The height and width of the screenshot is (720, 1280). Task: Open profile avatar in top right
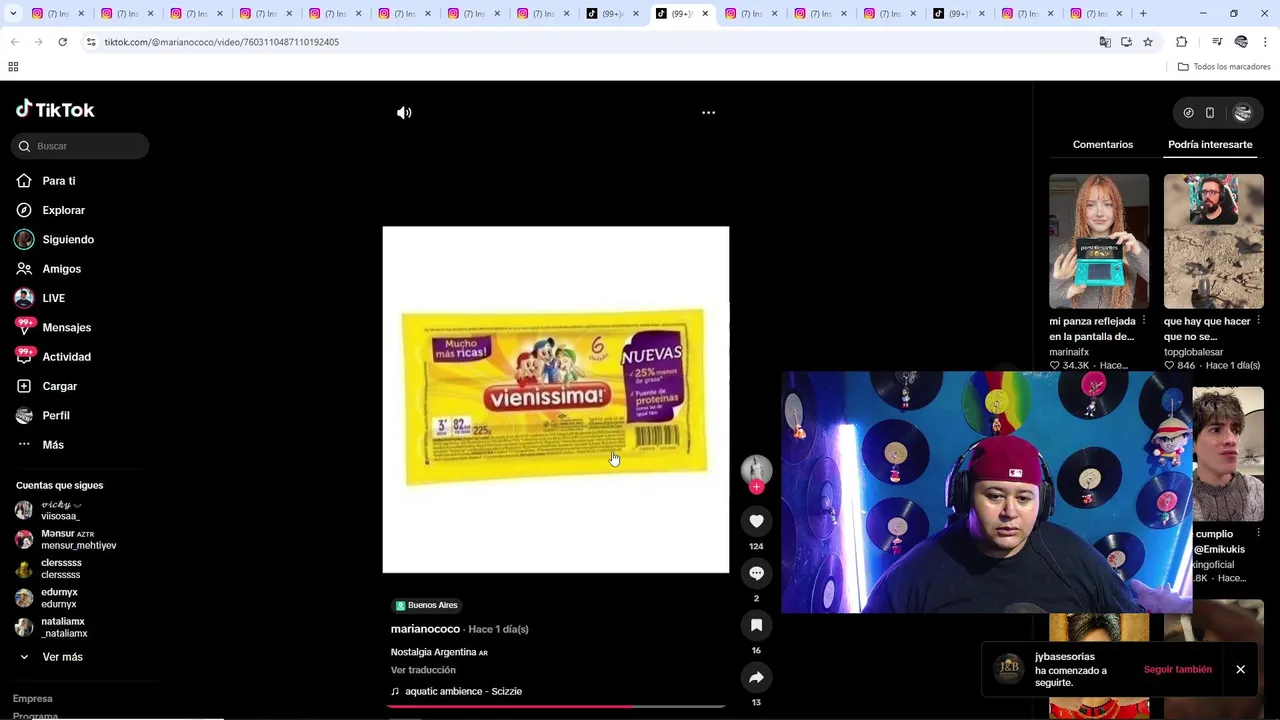tap(1242, 113)
